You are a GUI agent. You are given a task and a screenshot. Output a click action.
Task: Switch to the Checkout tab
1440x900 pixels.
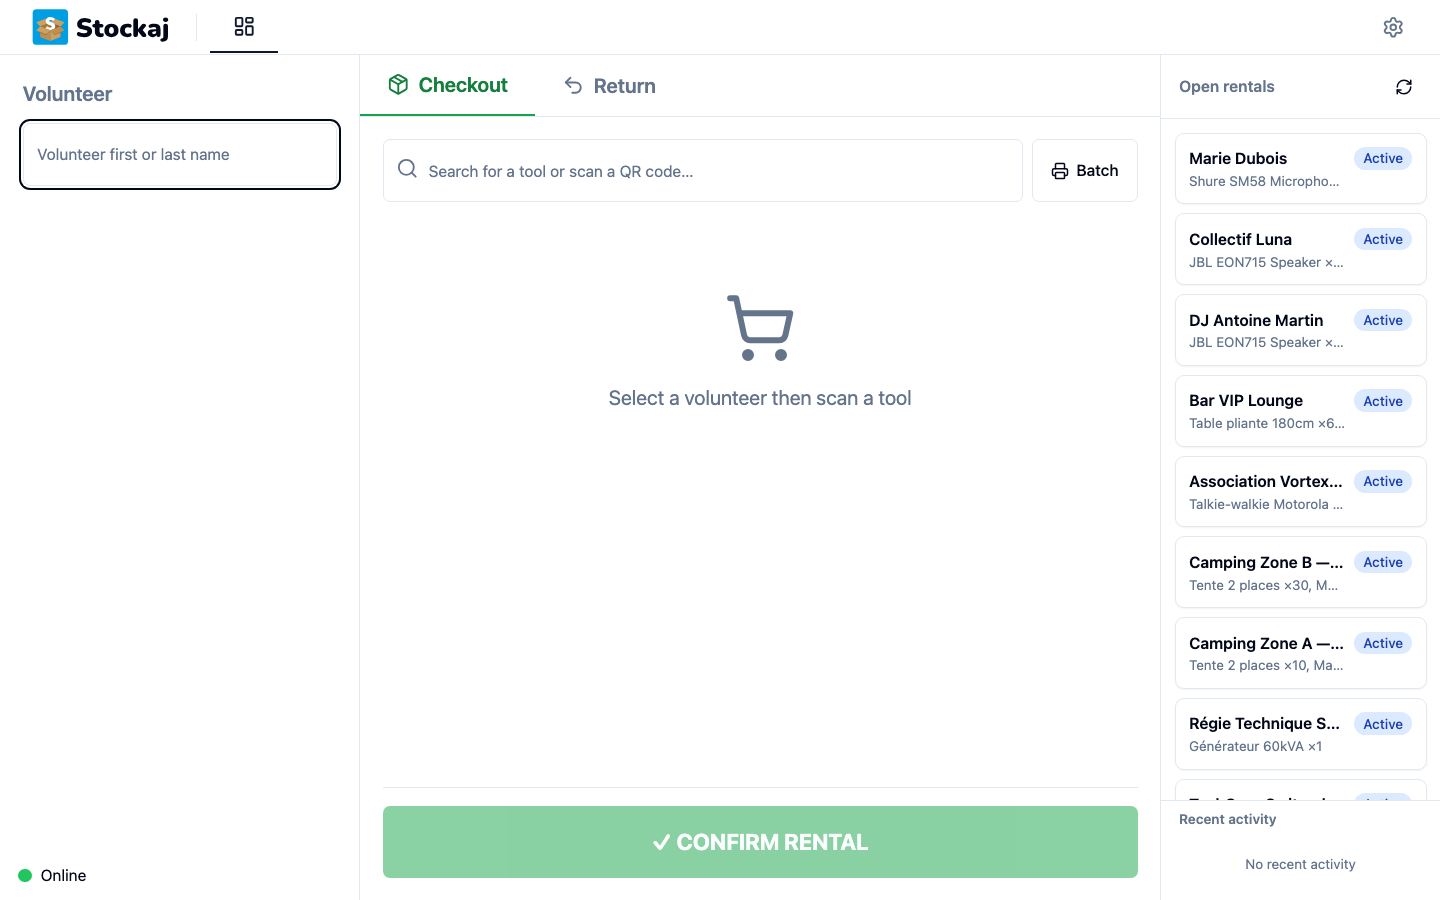click(x=448, y=85)
